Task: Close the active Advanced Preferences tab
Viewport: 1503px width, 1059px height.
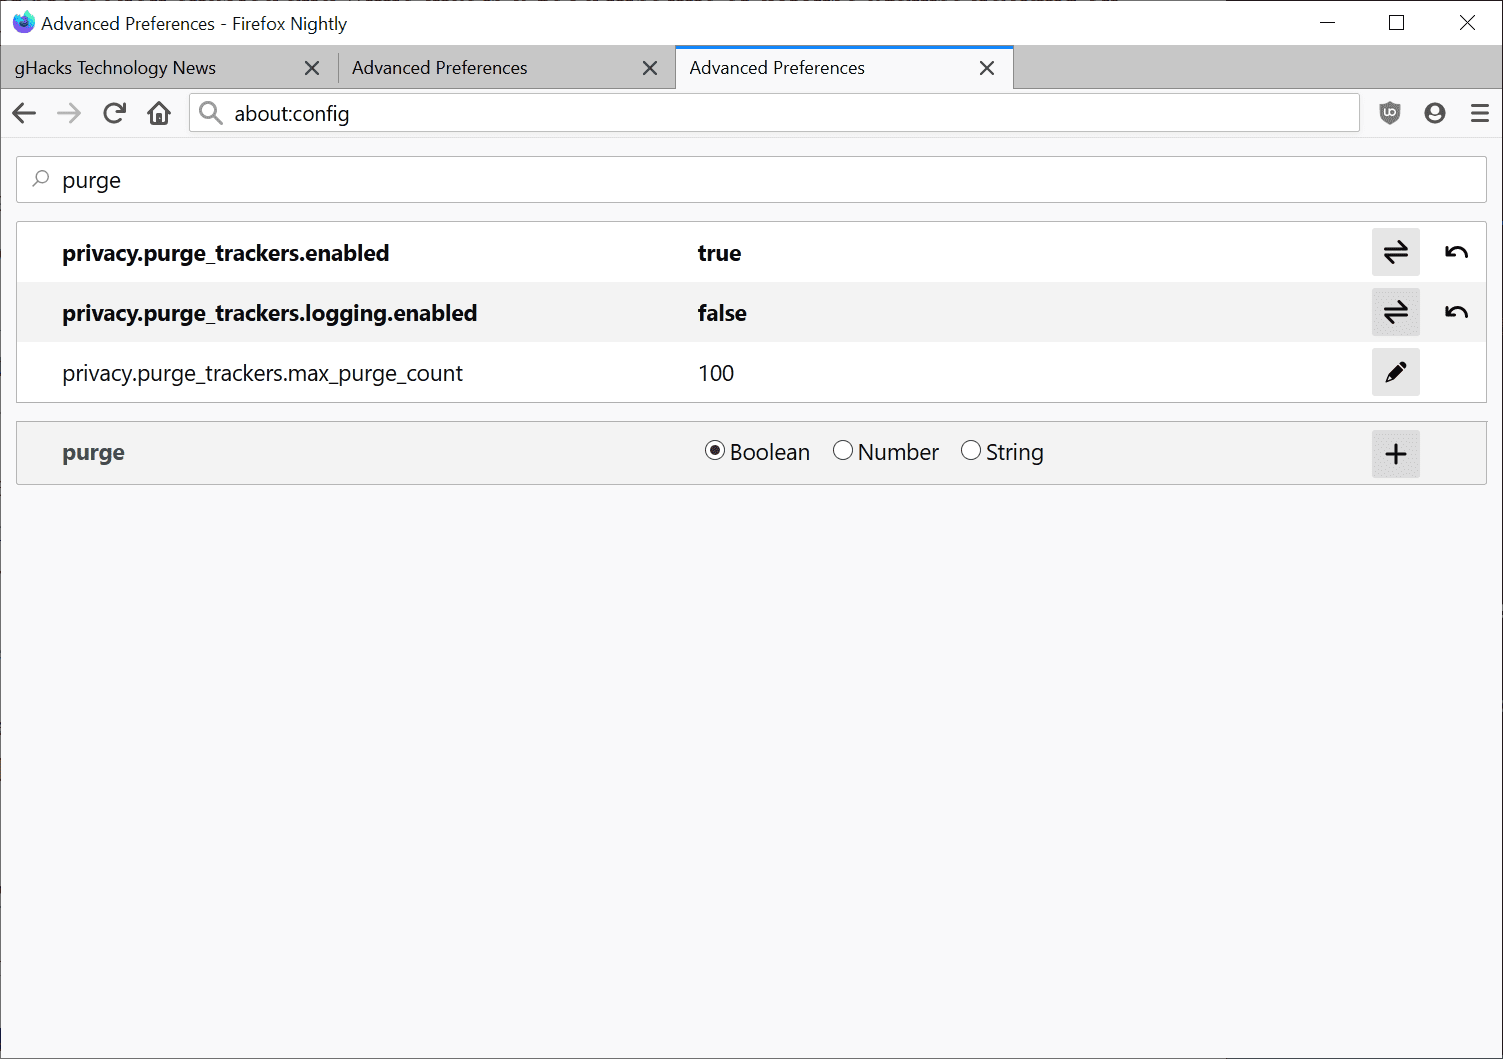Action: [987, 68]
